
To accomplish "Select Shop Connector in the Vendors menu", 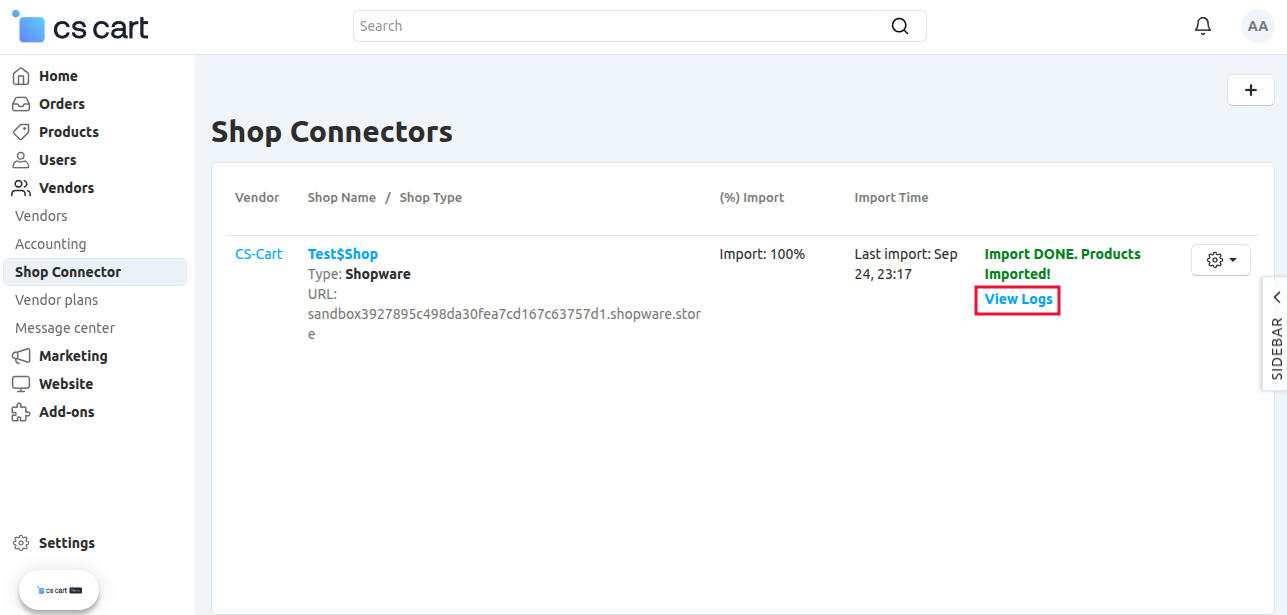I will click(x=67, y=271).
